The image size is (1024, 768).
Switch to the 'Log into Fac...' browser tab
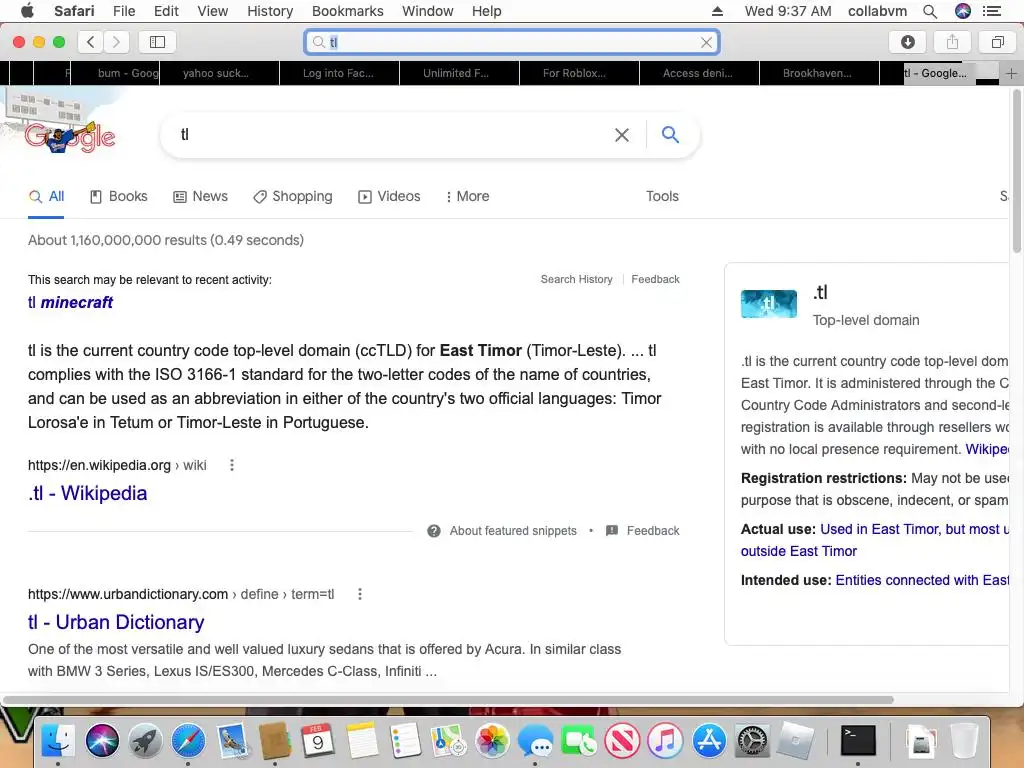340,73
